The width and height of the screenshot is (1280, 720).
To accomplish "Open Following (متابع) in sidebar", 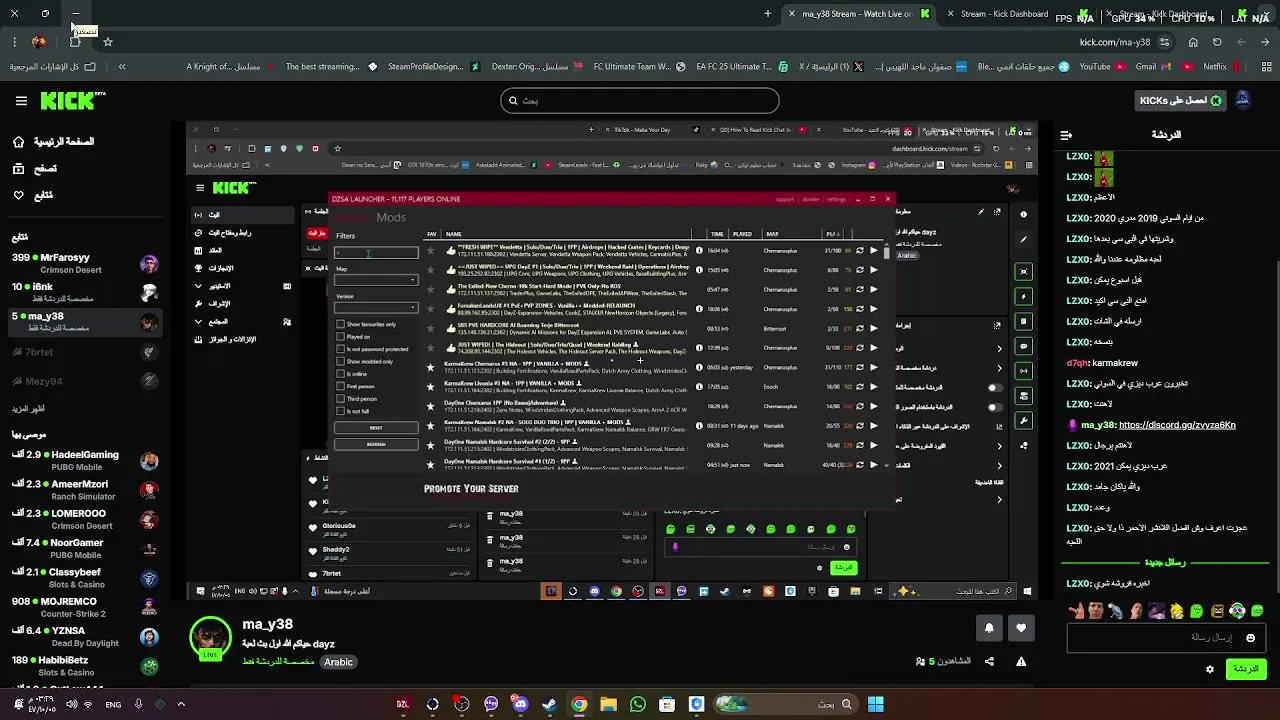I will point(33,195).
